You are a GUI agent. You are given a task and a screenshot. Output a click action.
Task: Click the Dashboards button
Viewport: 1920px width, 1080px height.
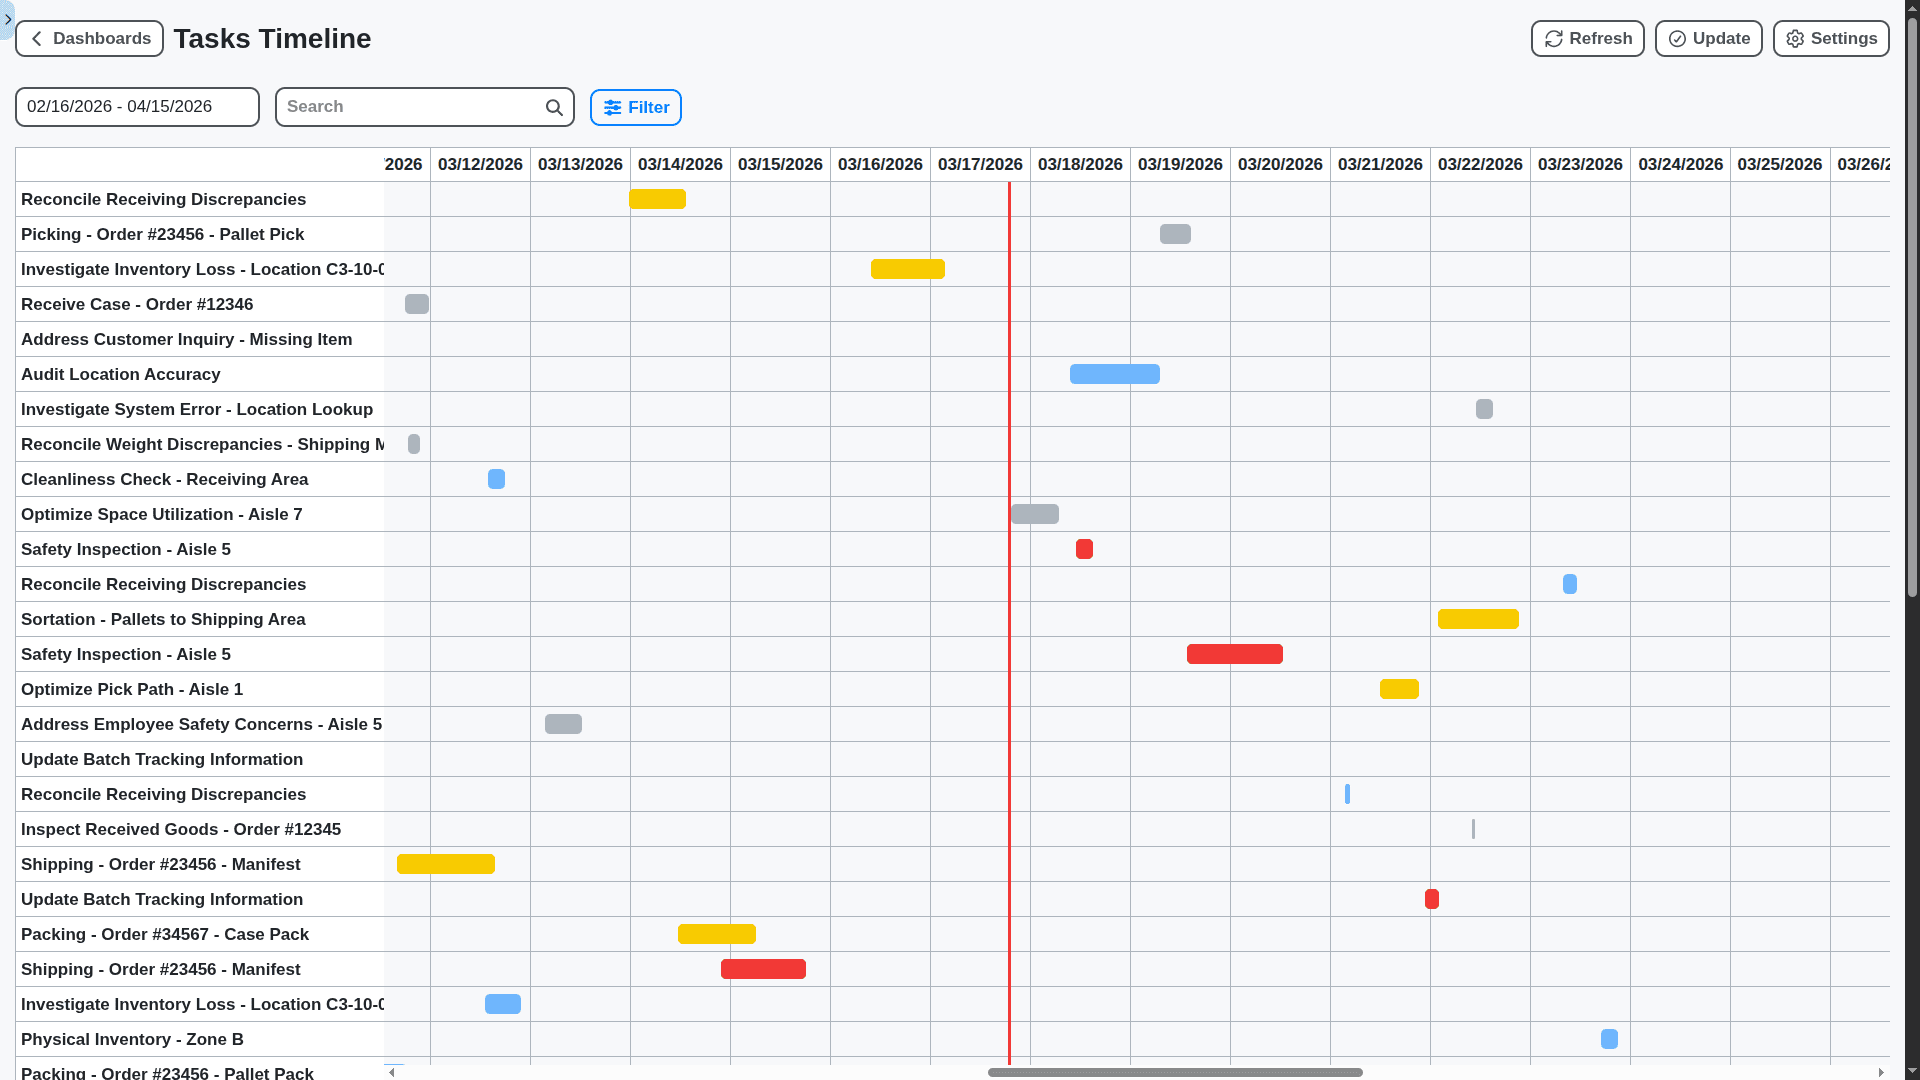coord(89,38)
